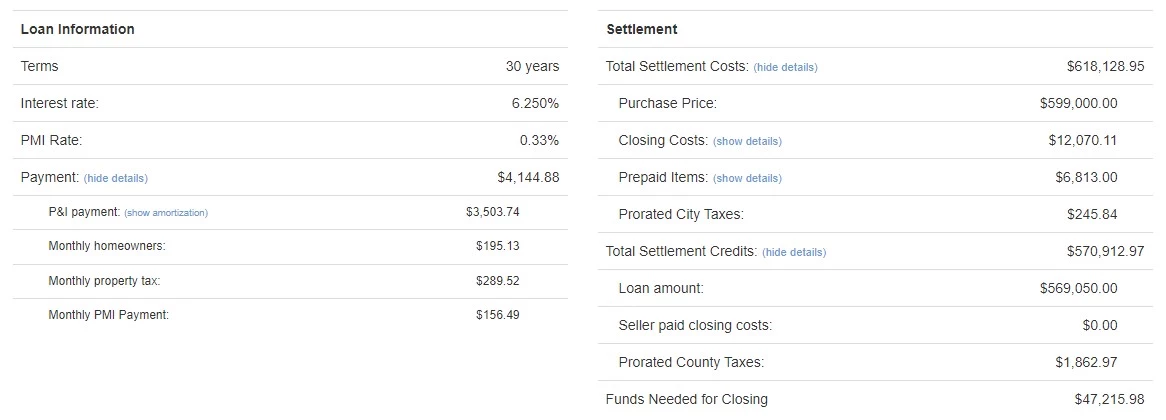This screenshot has height=420, width=1166.
Task: Select the Settlement heading
Action: point(642,30)
